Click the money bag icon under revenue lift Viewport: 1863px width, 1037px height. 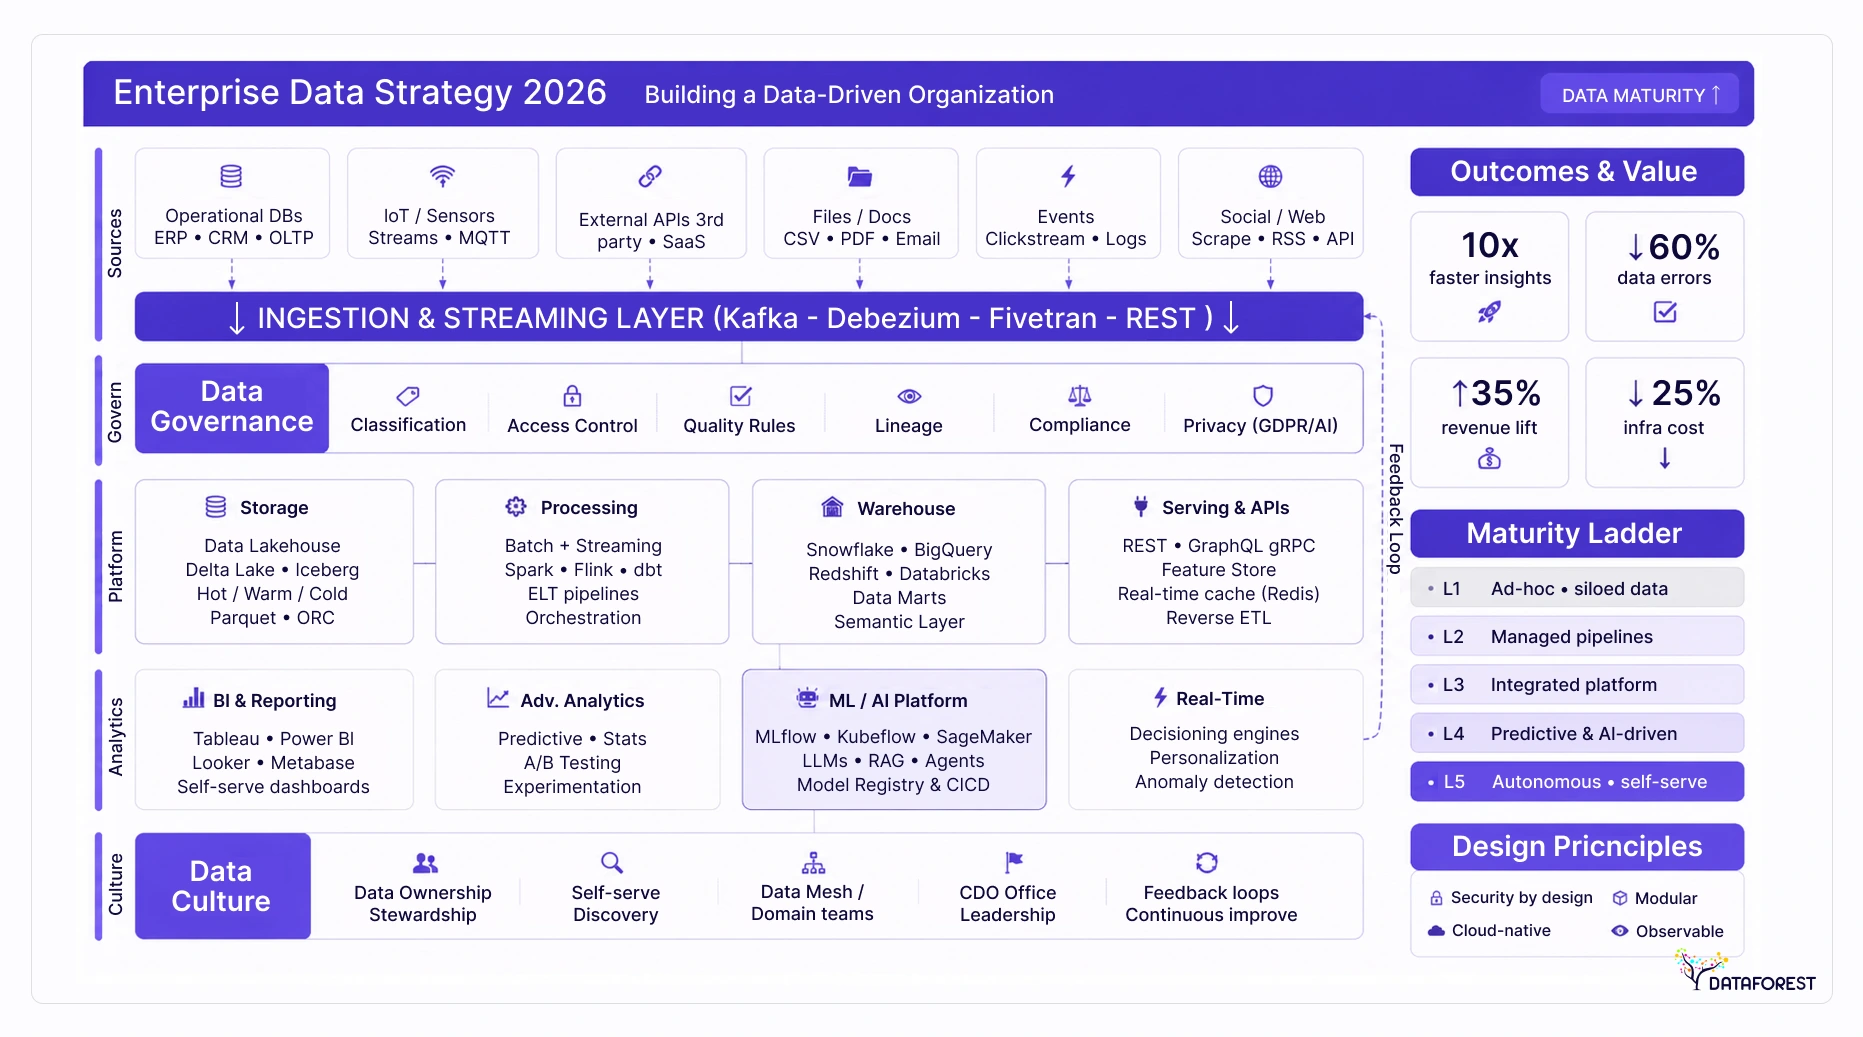click(1489, 459)
